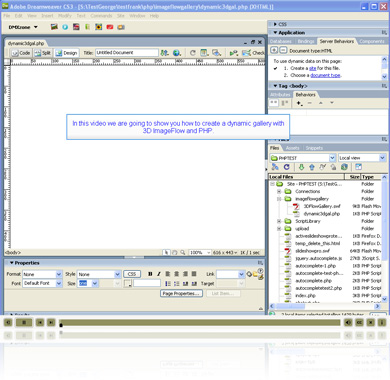Click the video pause button
Screen dimensions: 390x380
coord(24,322)
